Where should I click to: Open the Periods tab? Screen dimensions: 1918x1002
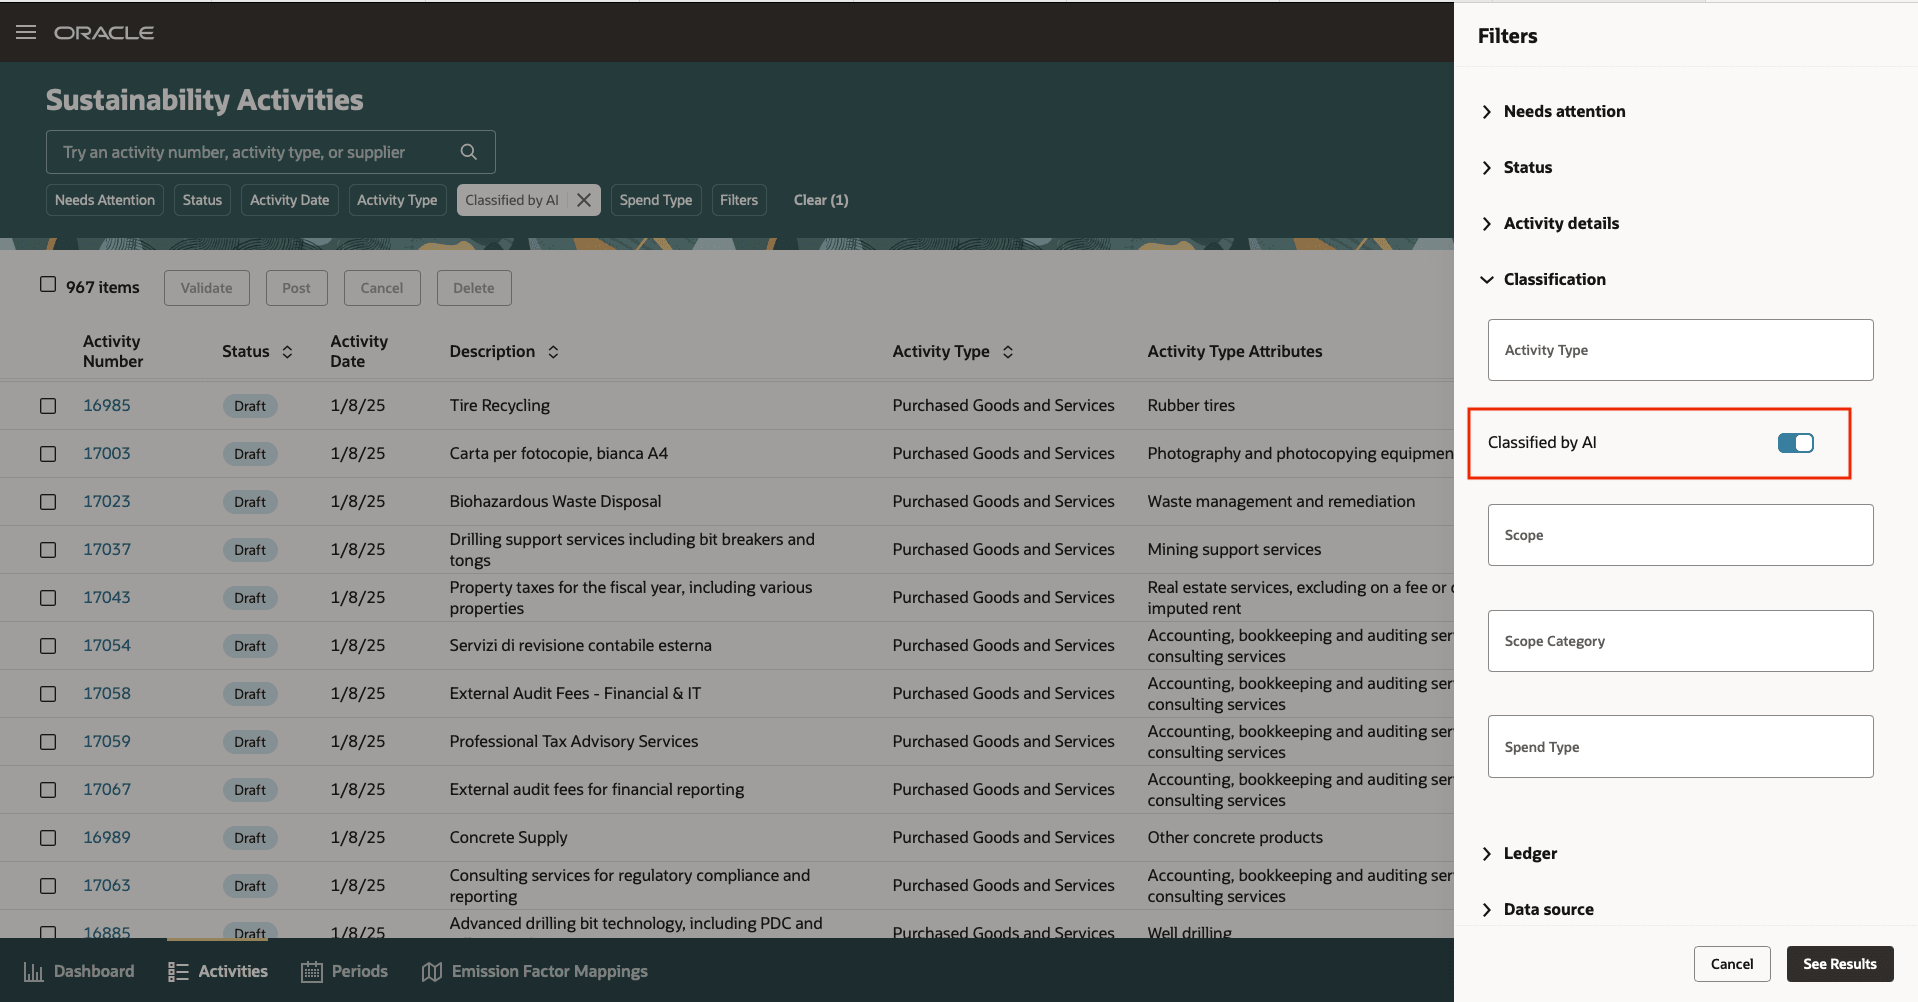344,972
